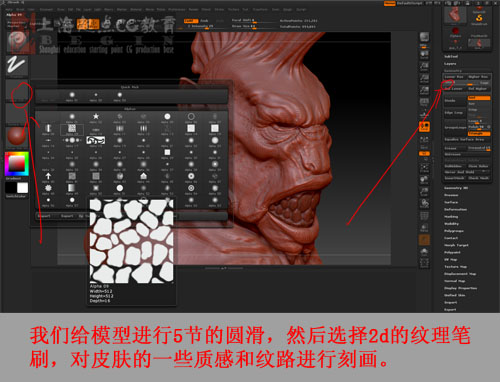Image resolution: width=500 pixels, height=382 pixels.
Task: Expand the SubTool sub-palette
Action: tap(451, 56)
